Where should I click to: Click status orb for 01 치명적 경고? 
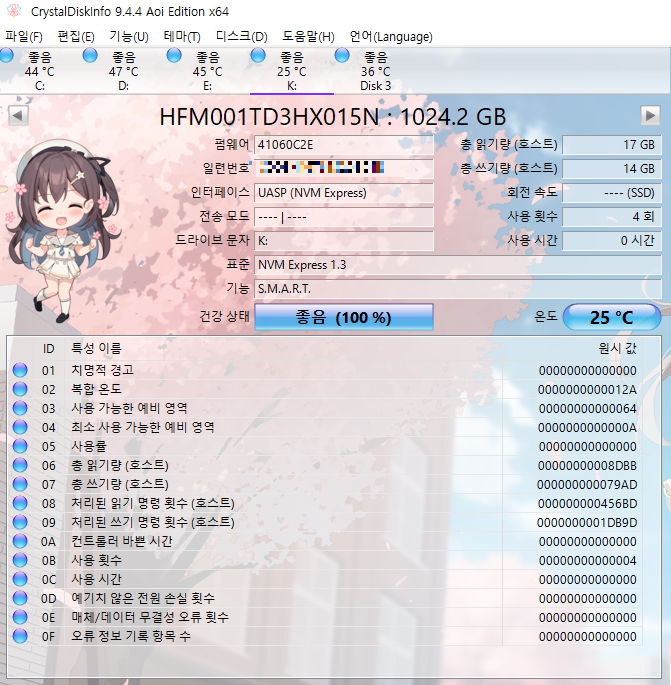coord(20,370)
